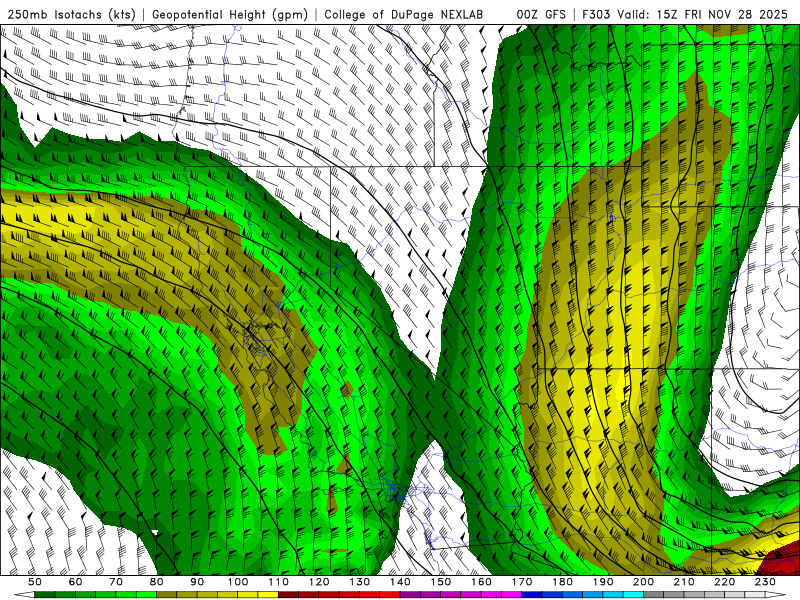Click the '230' colorbar label

(765, 582)
